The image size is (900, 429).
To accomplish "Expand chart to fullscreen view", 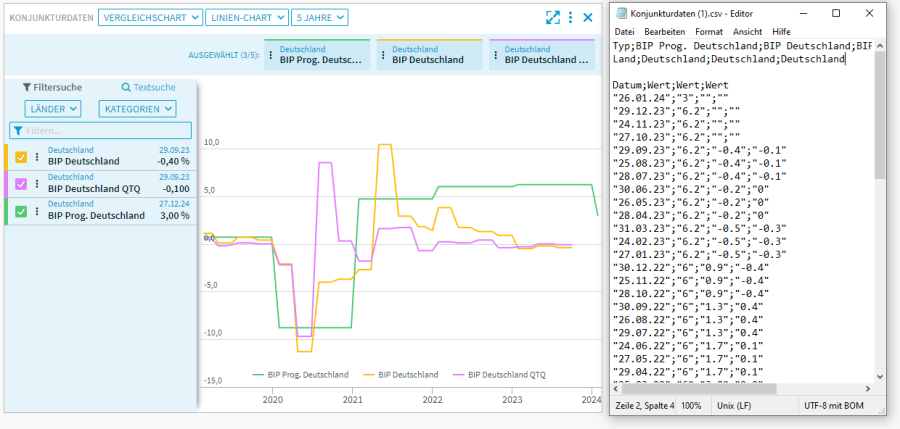I will click(x=552, y=17).
